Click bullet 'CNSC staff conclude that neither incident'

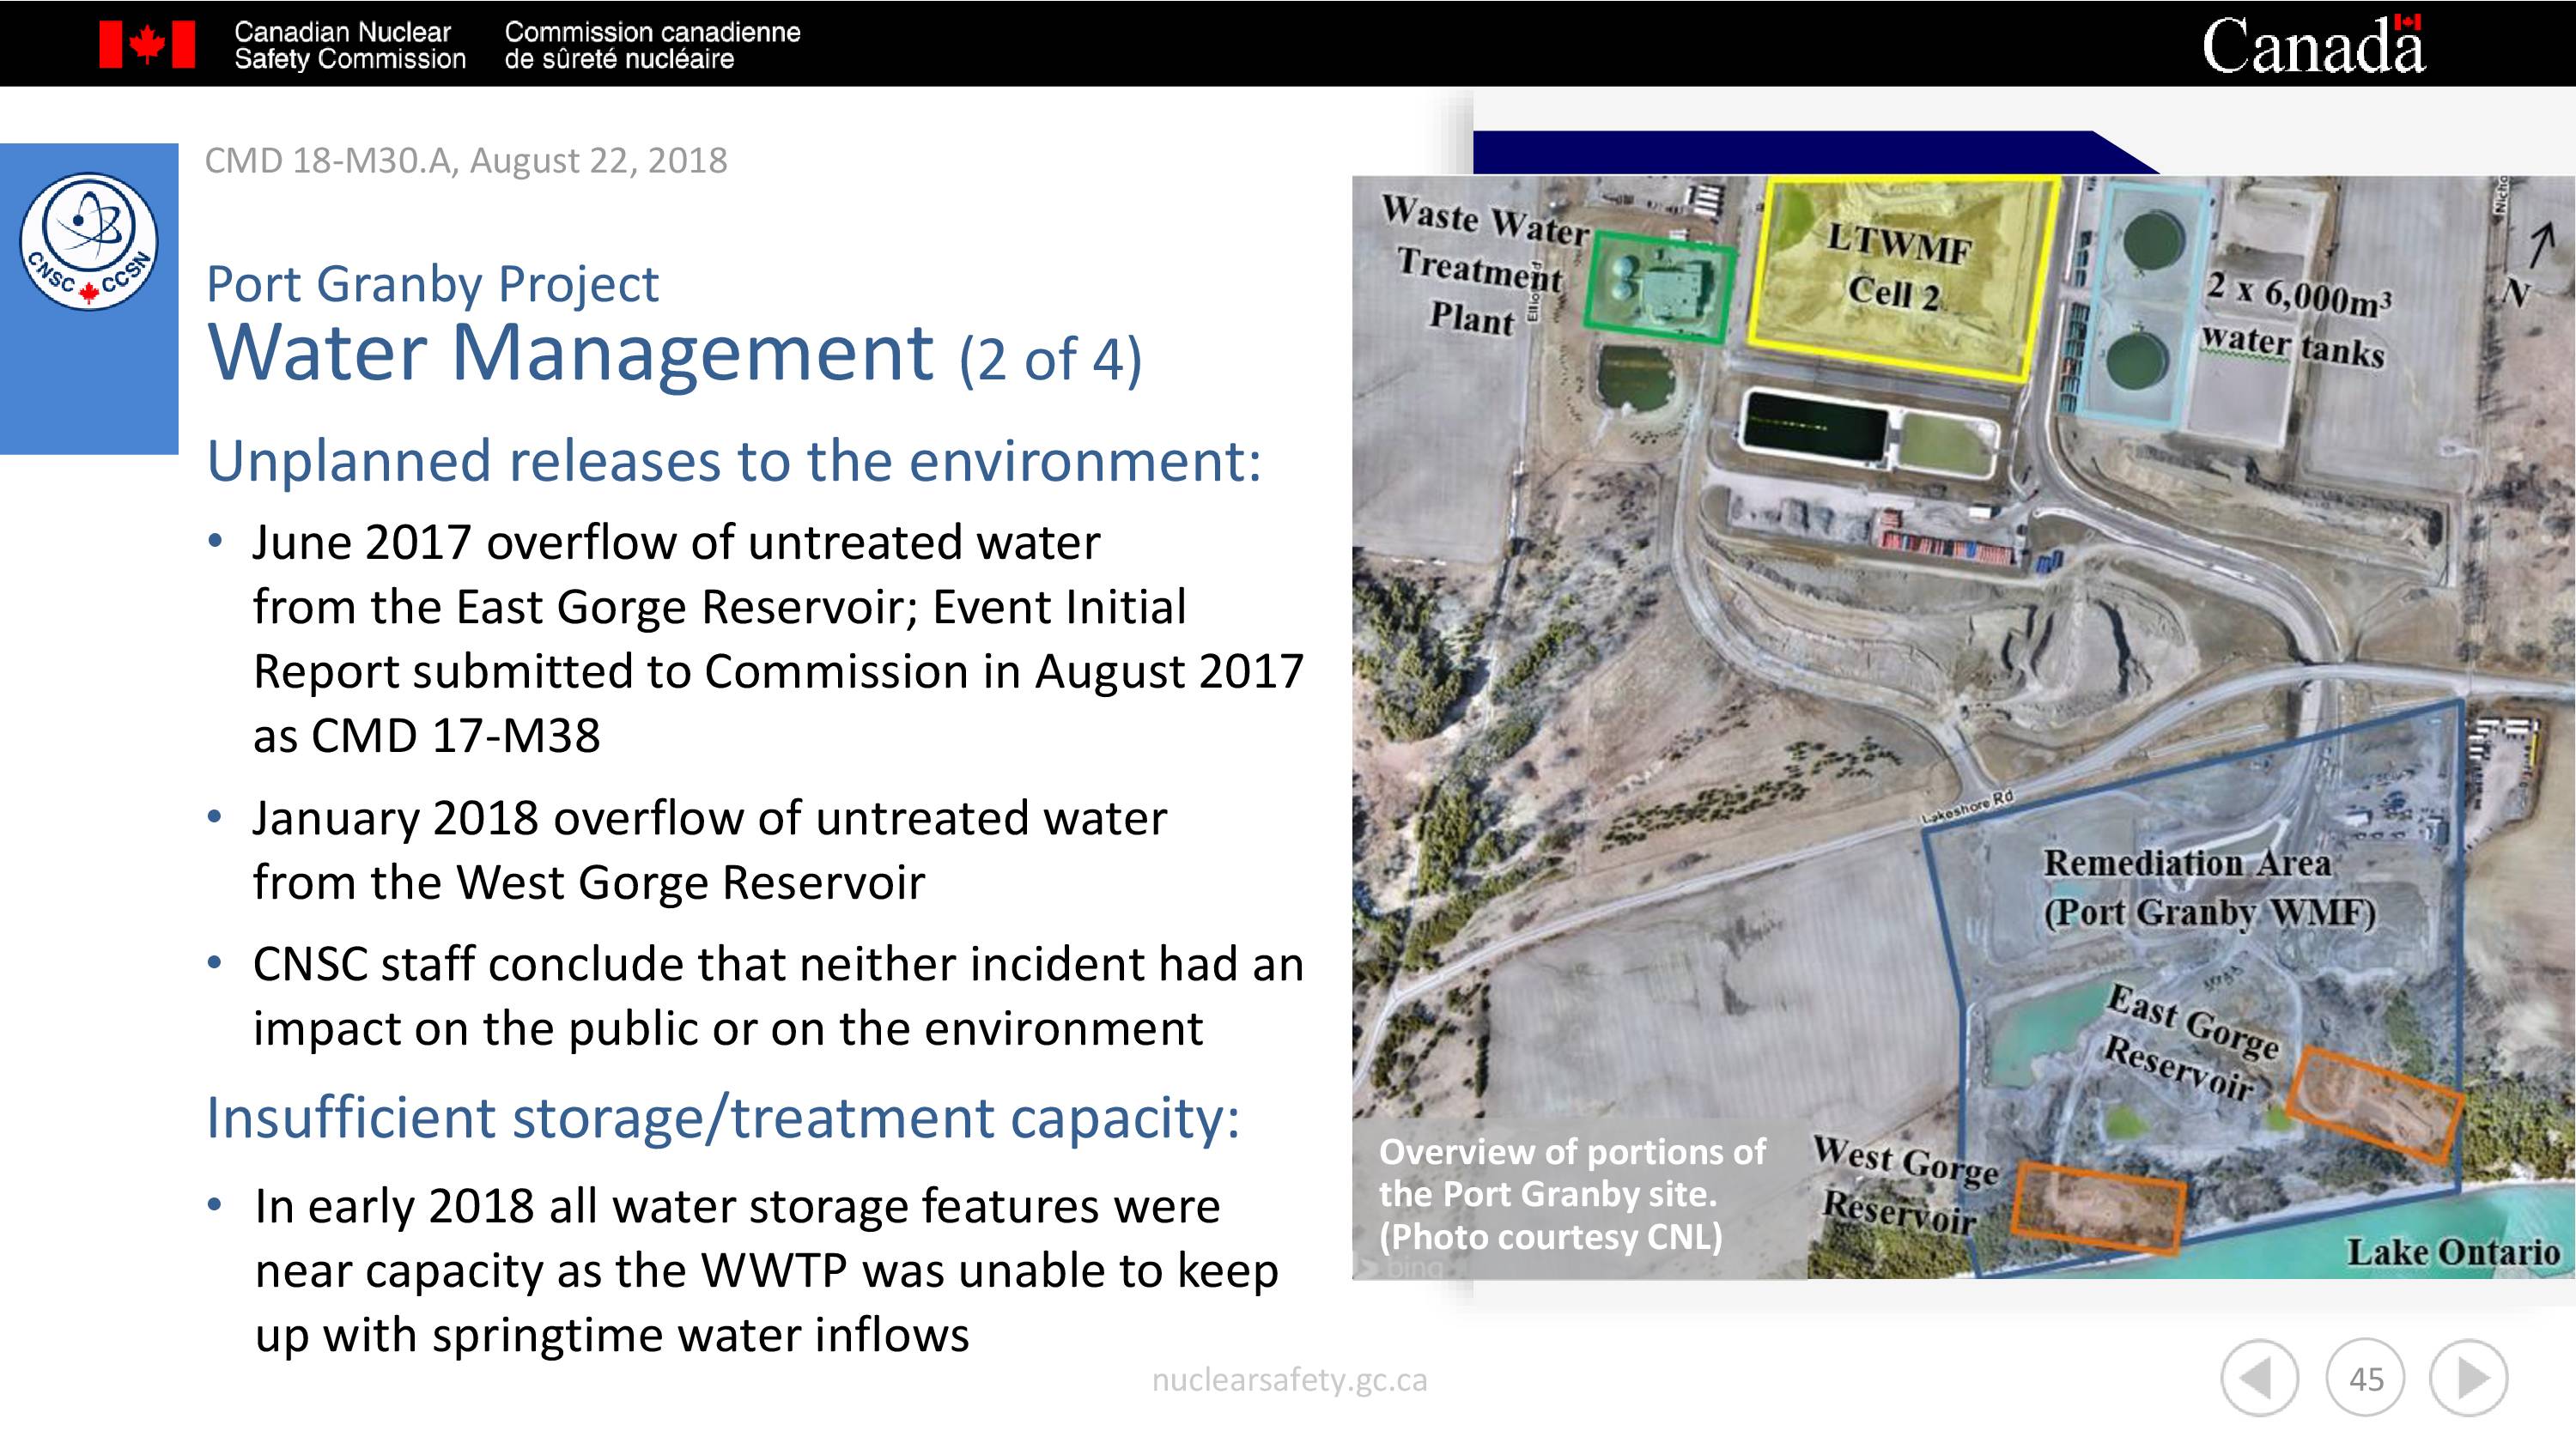[x=778, y=964]
